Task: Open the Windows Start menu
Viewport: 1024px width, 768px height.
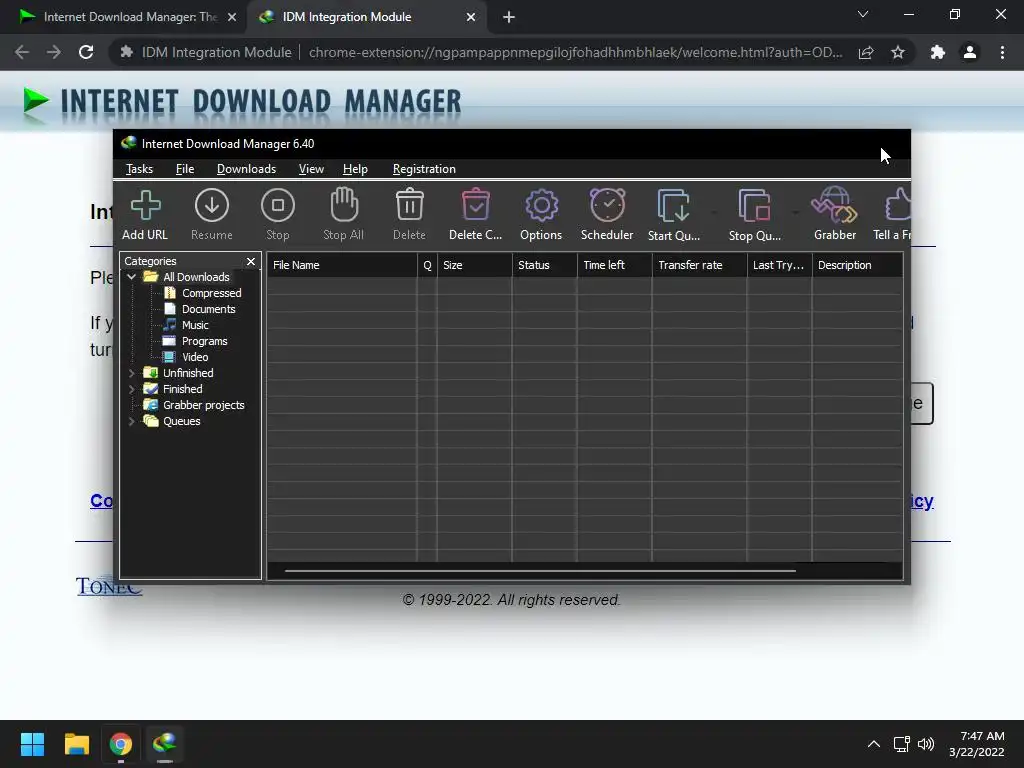Action: point(32,744)
